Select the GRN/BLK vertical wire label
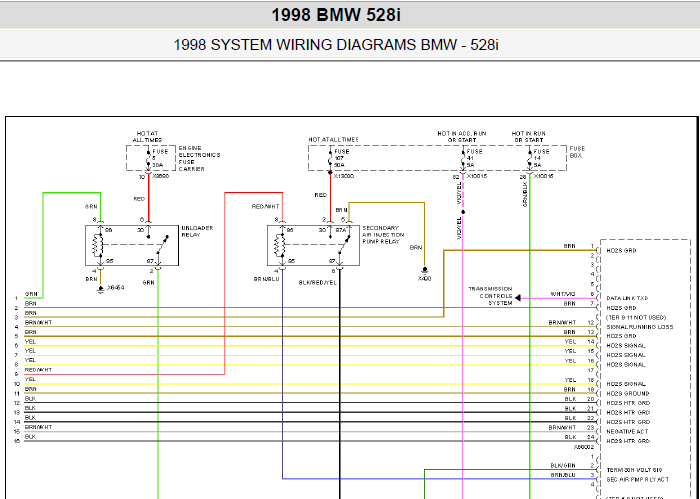This screenshot has height=499, width=700. tap(525, 194)
